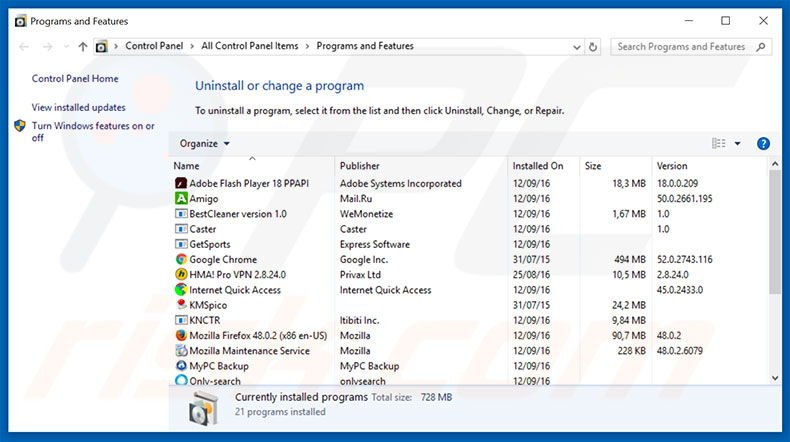Expand the chevron after Control Panel breadcrumb
Viewport: 790px width, 442px height.
pyautogui.click(x=192, y=46)
